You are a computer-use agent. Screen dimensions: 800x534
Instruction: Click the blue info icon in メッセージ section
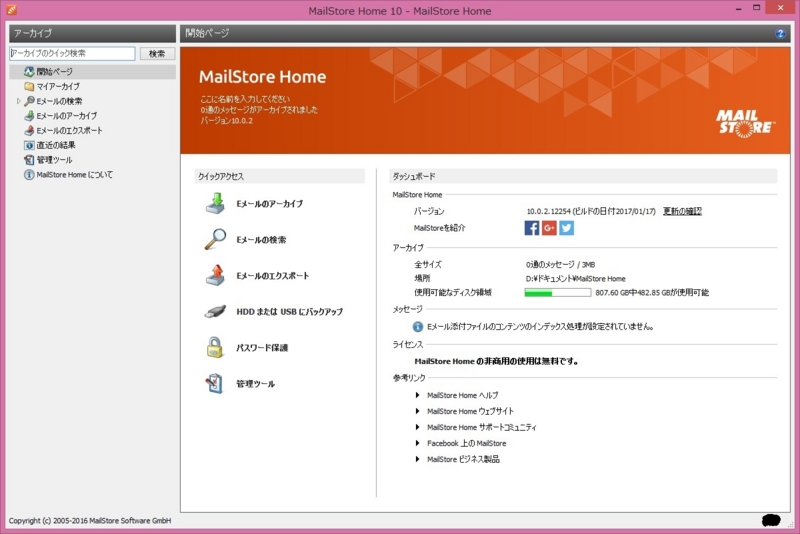[417, 326]
